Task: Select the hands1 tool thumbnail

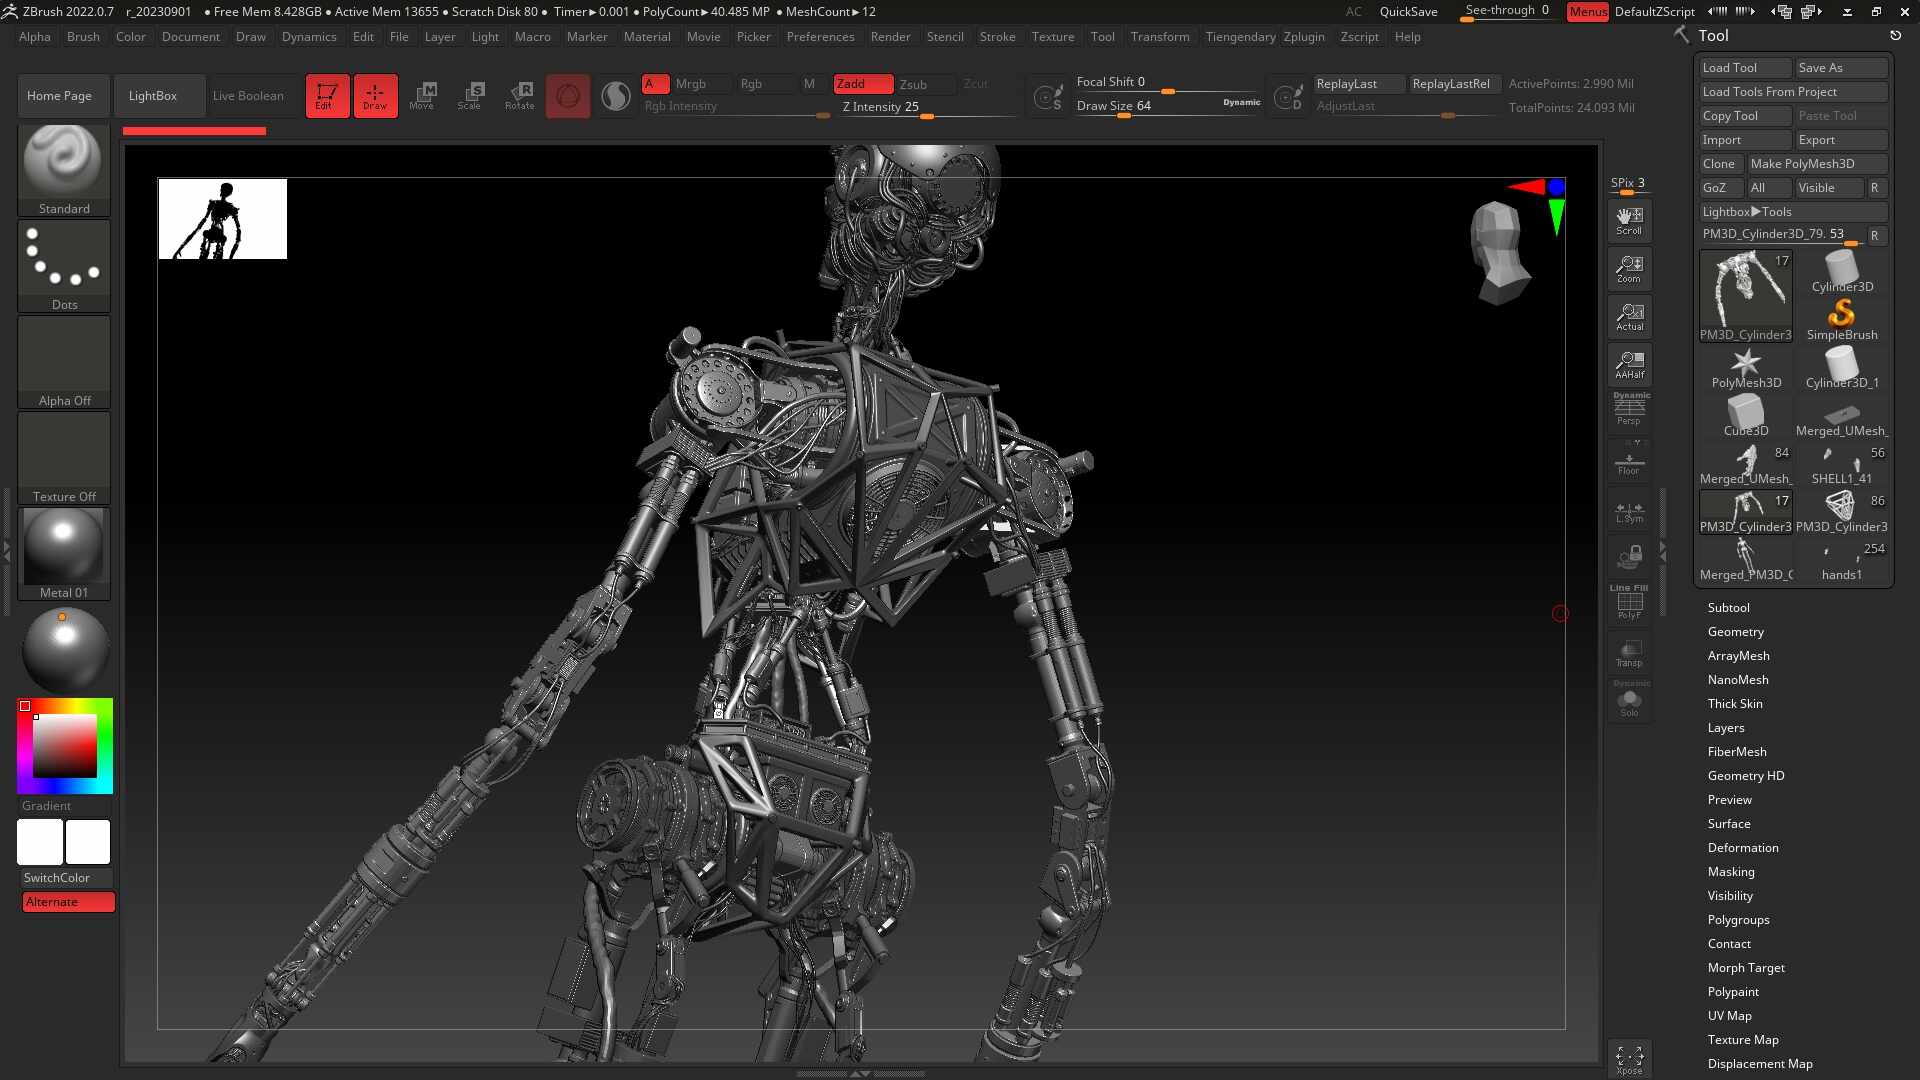Action: (x=1842, y=562)
